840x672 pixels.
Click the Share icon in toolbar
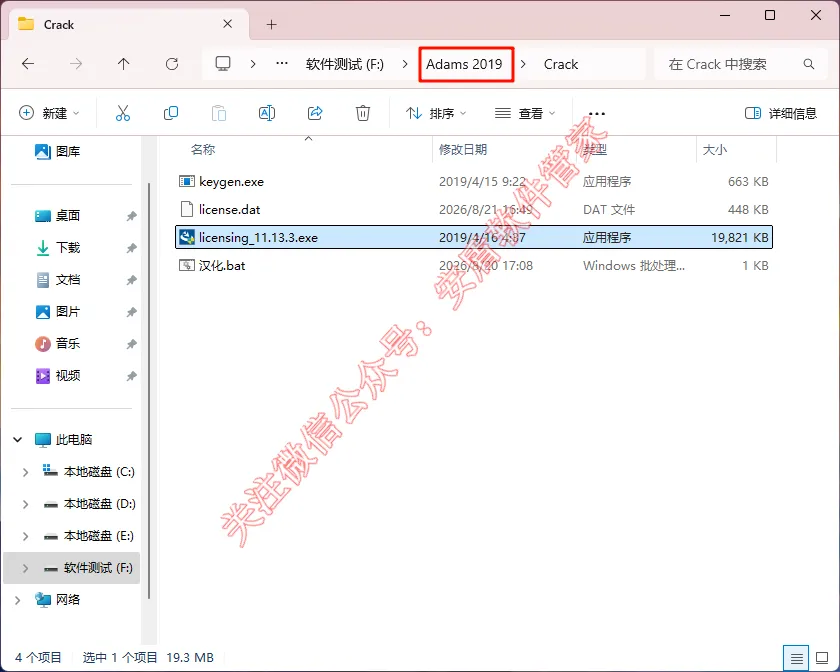pos(315,113)
